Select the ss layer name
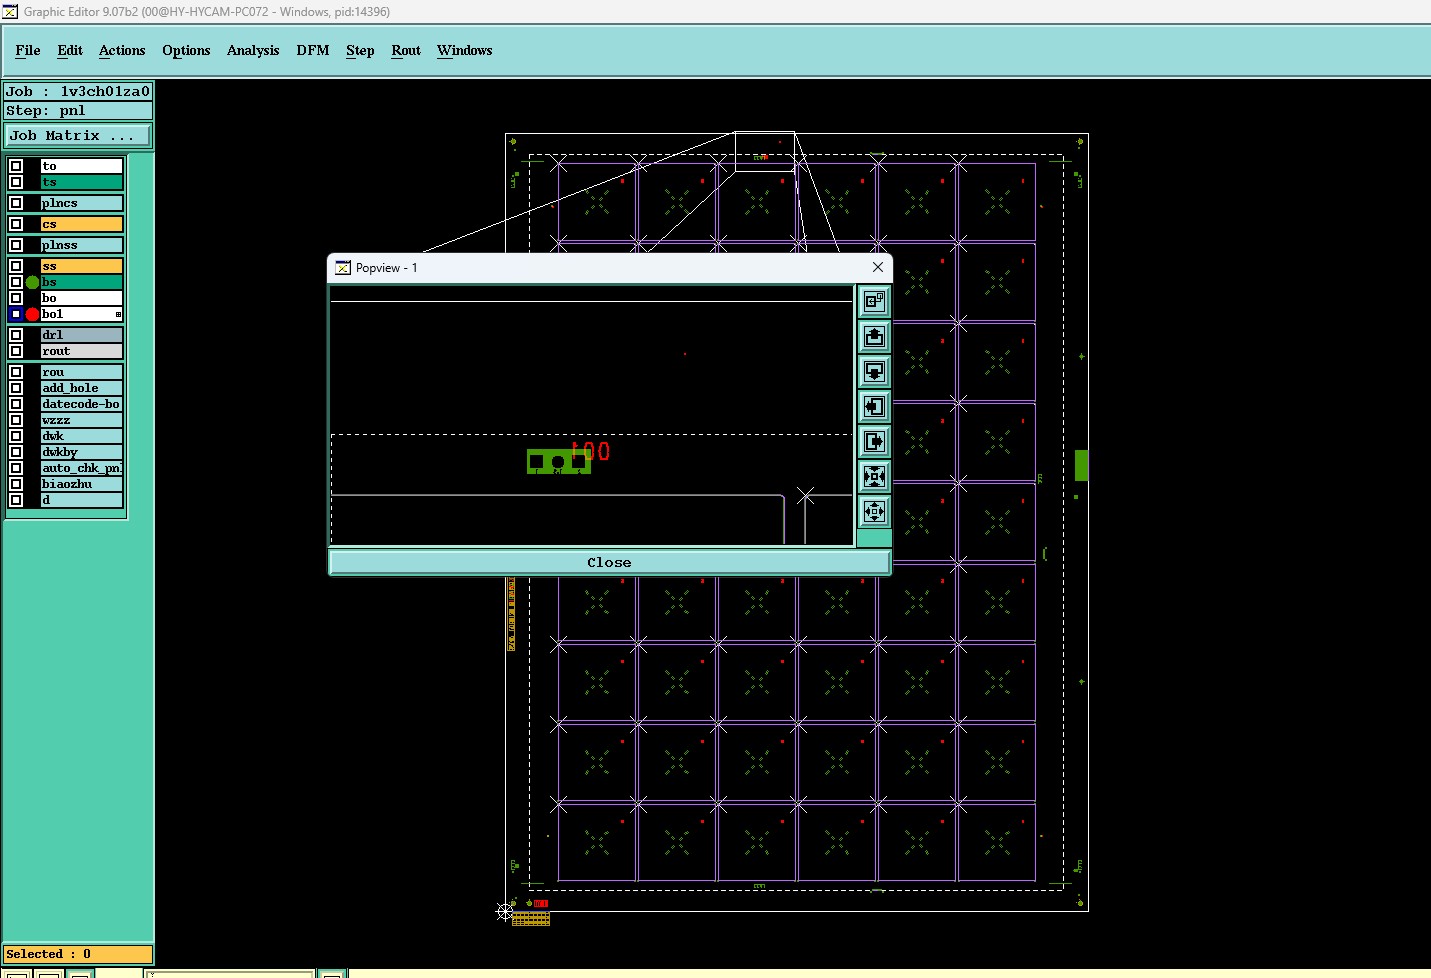Image resolution: width=1431 pixels, height=978 pixels. [82, 266]
